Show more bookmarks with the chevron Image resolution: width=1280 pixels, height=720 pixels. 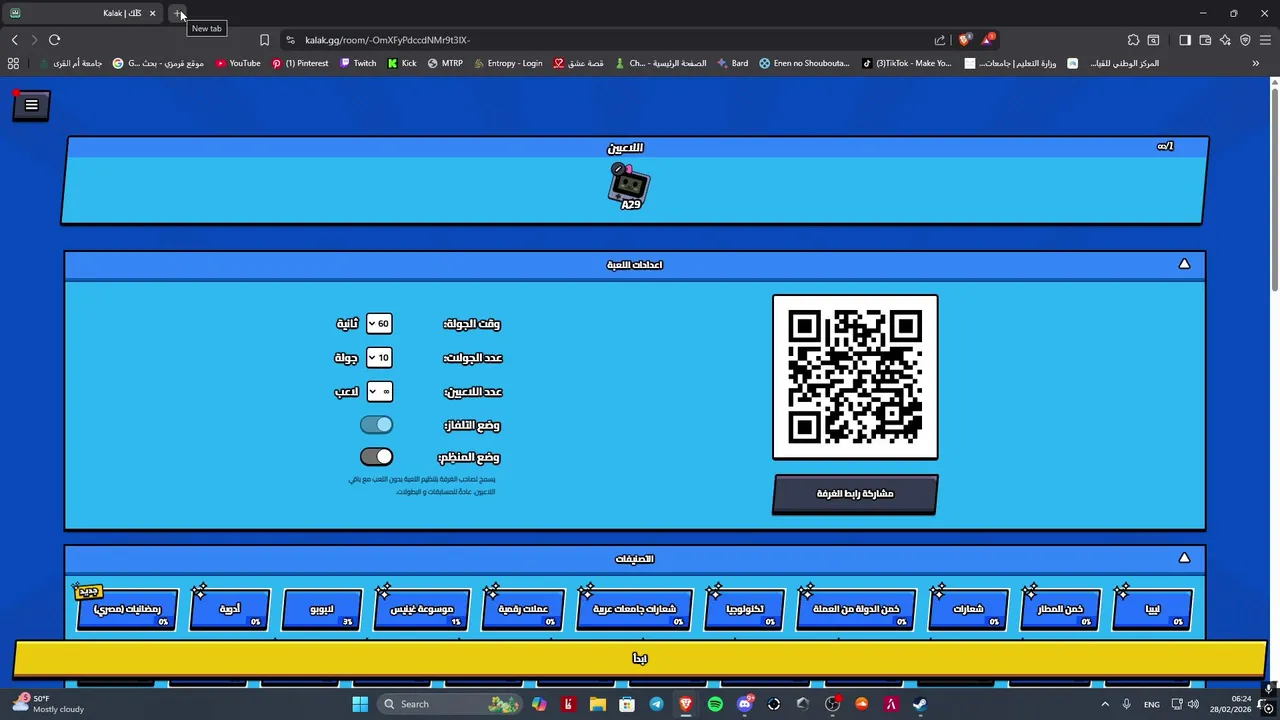[1256, 63]
